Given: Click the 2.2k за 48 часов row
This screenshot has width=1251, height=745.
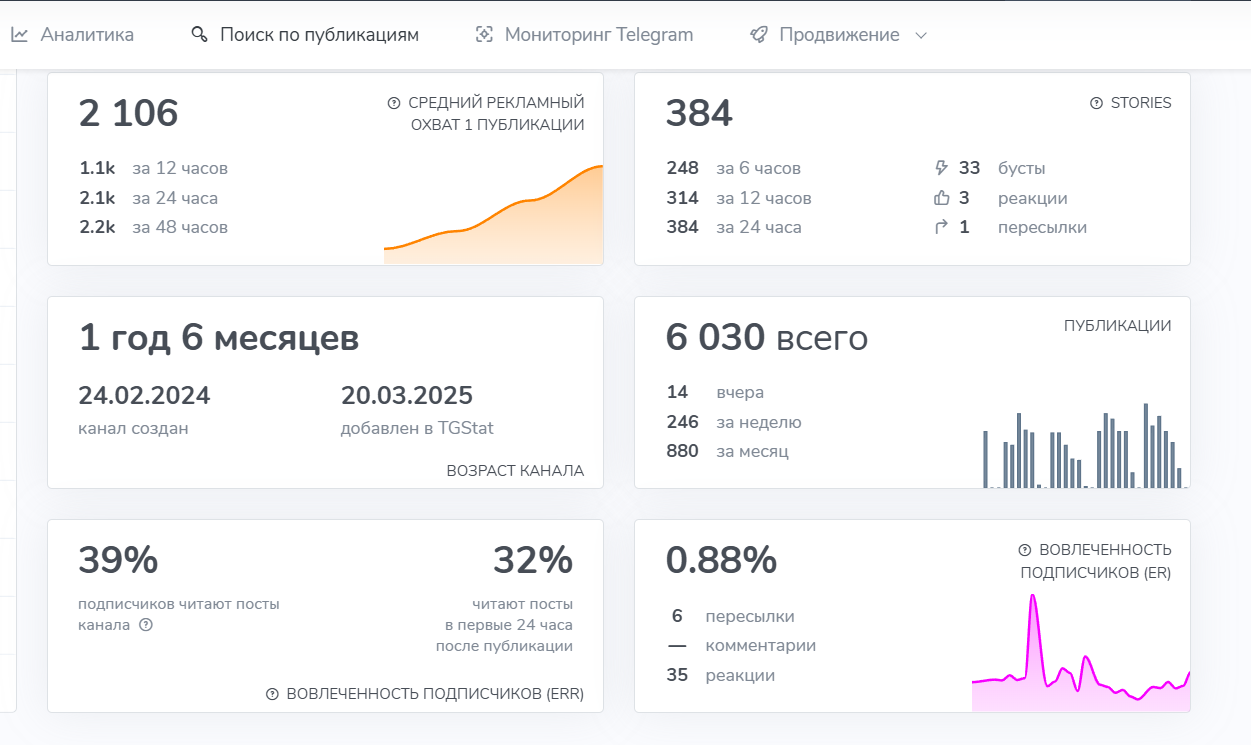Looking at the screenshot, I should (154, 227).
